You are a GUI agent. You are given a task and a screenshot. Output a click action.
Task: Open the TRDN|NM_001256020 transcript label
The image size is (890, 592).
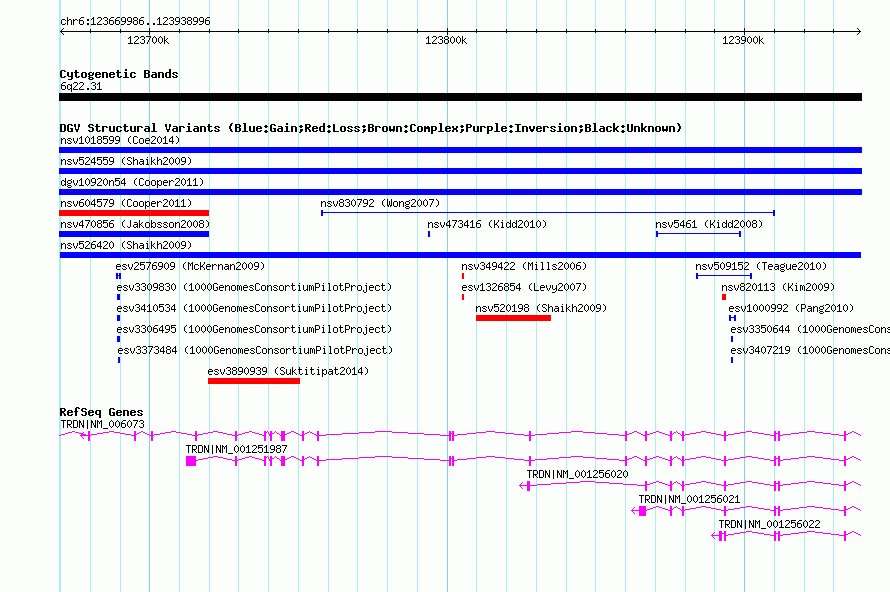coord(577,475)
